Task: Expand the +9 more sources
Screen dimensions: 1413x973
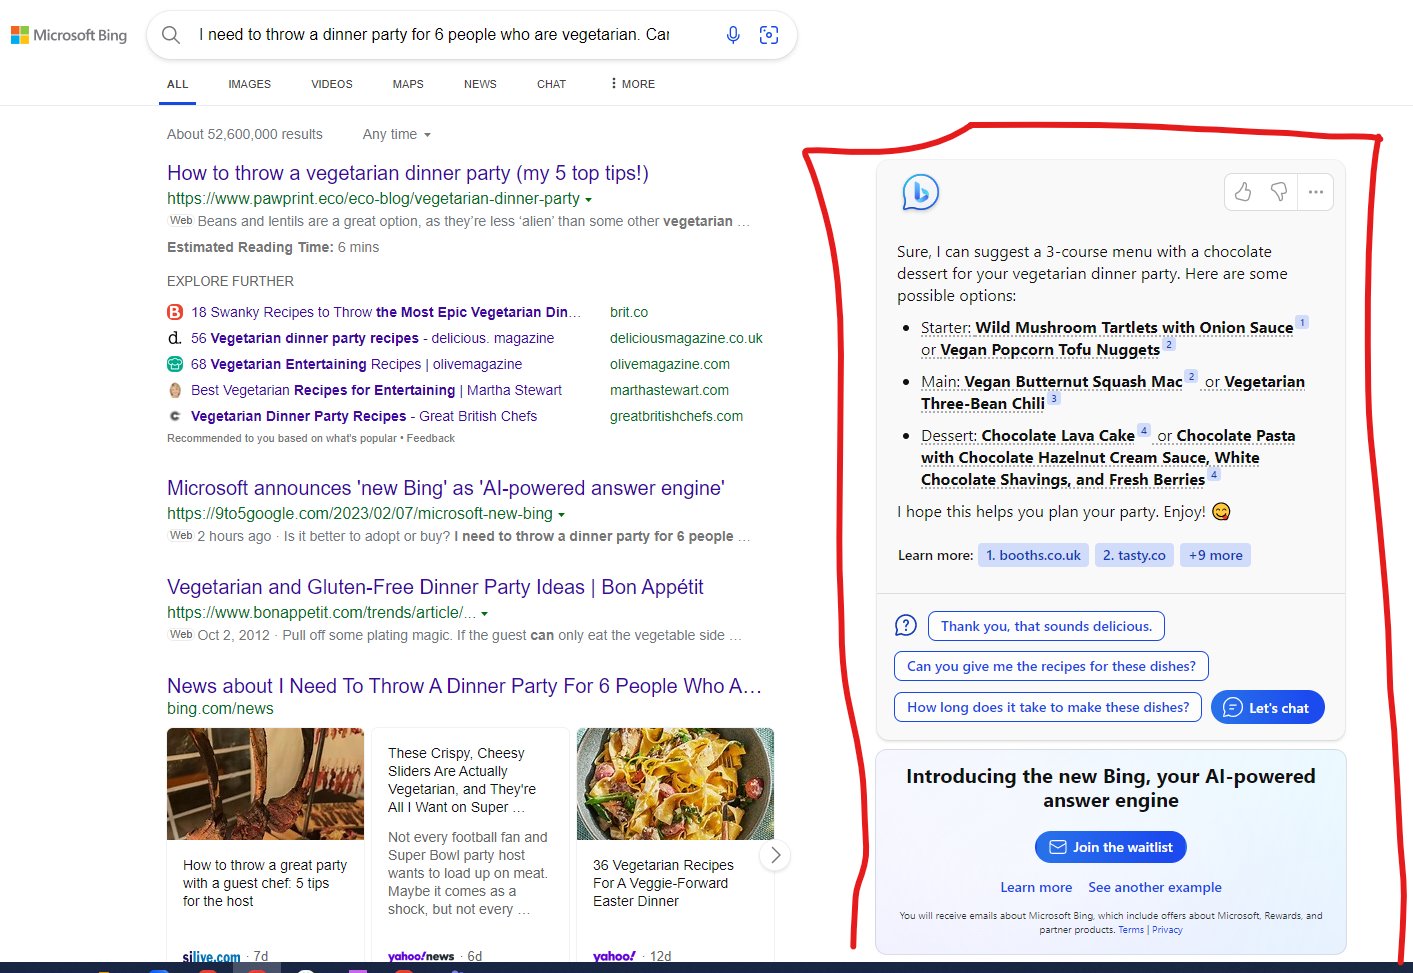Action: click(1215, 555)
